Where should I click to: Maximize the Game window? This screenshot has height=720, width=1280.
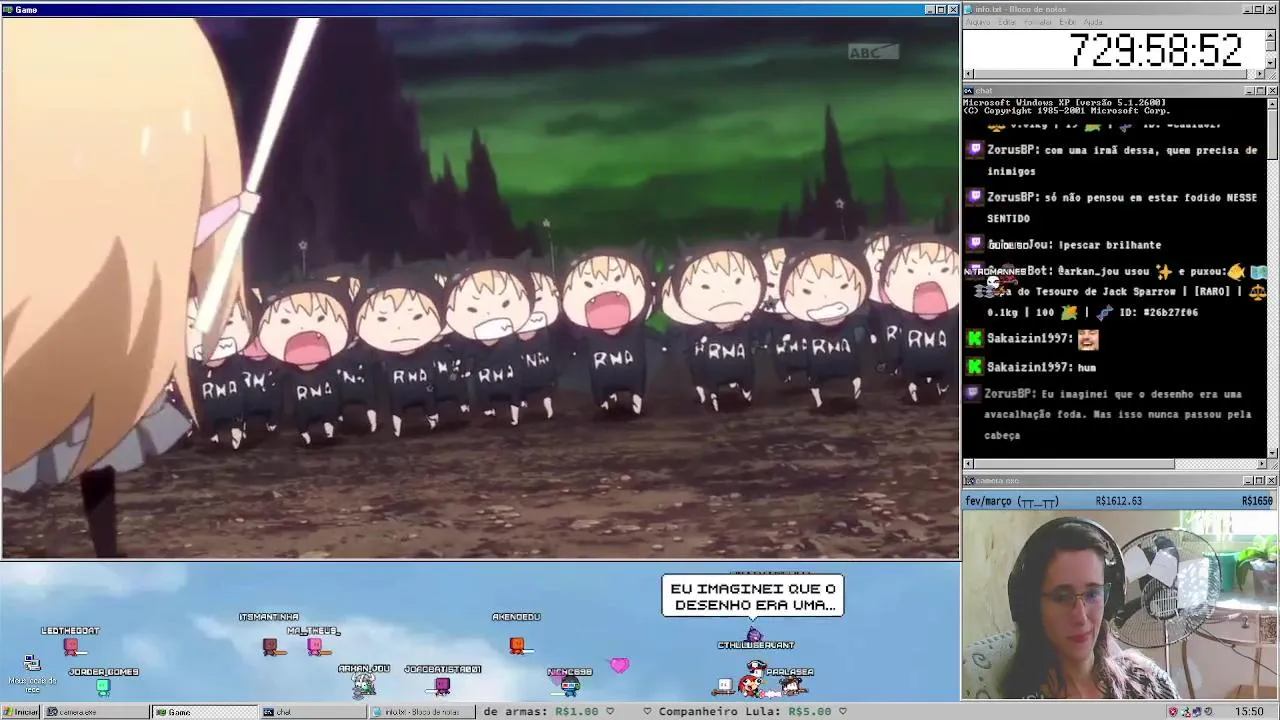941,9
